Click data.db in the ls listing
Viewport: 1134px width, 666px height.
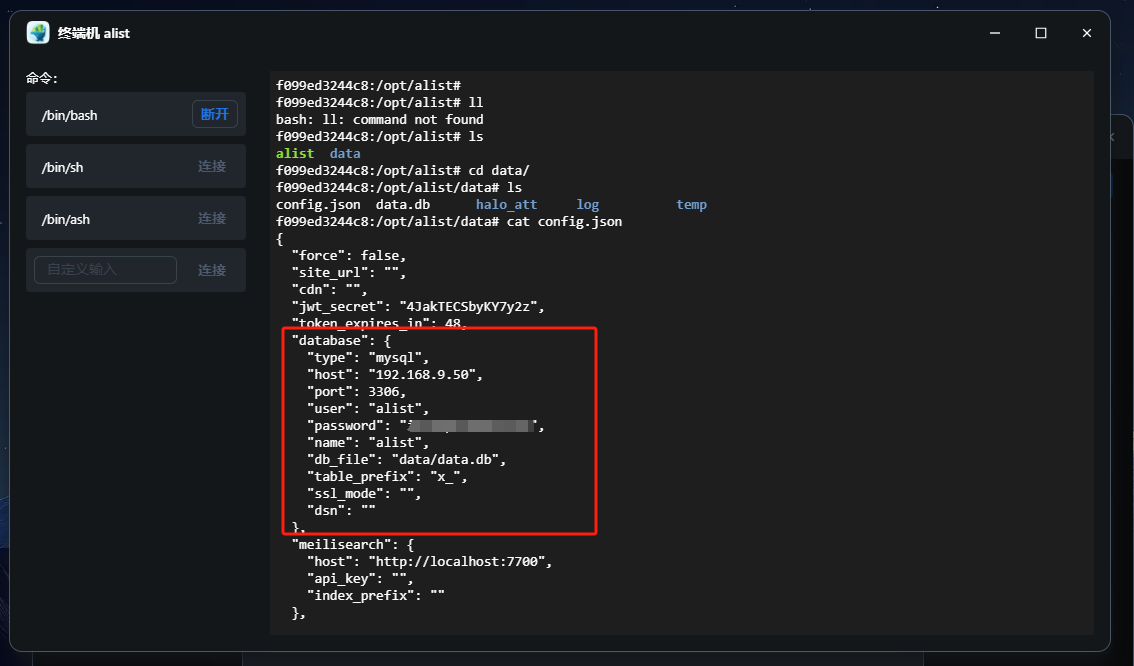click(403, 205)
